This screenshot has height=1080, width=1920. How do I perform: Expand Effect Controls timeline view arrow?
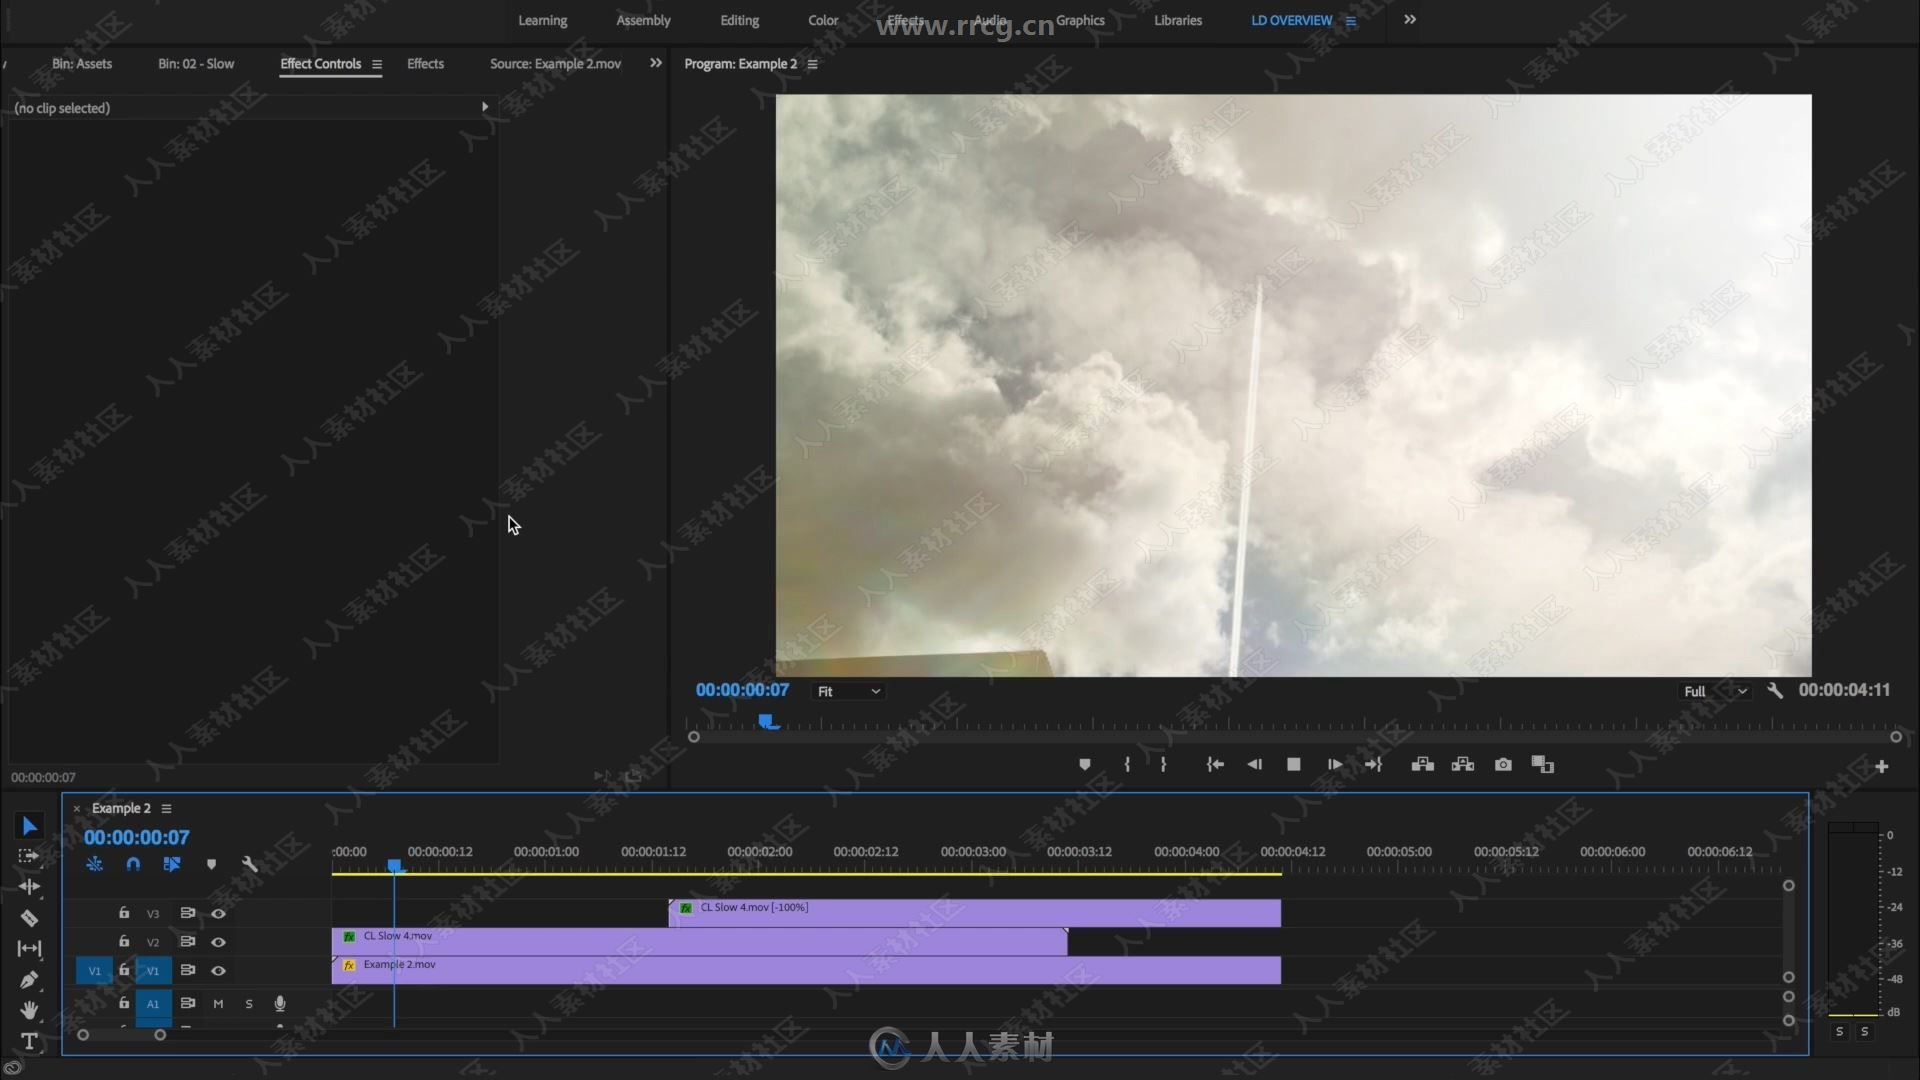(x=485, y=107)
